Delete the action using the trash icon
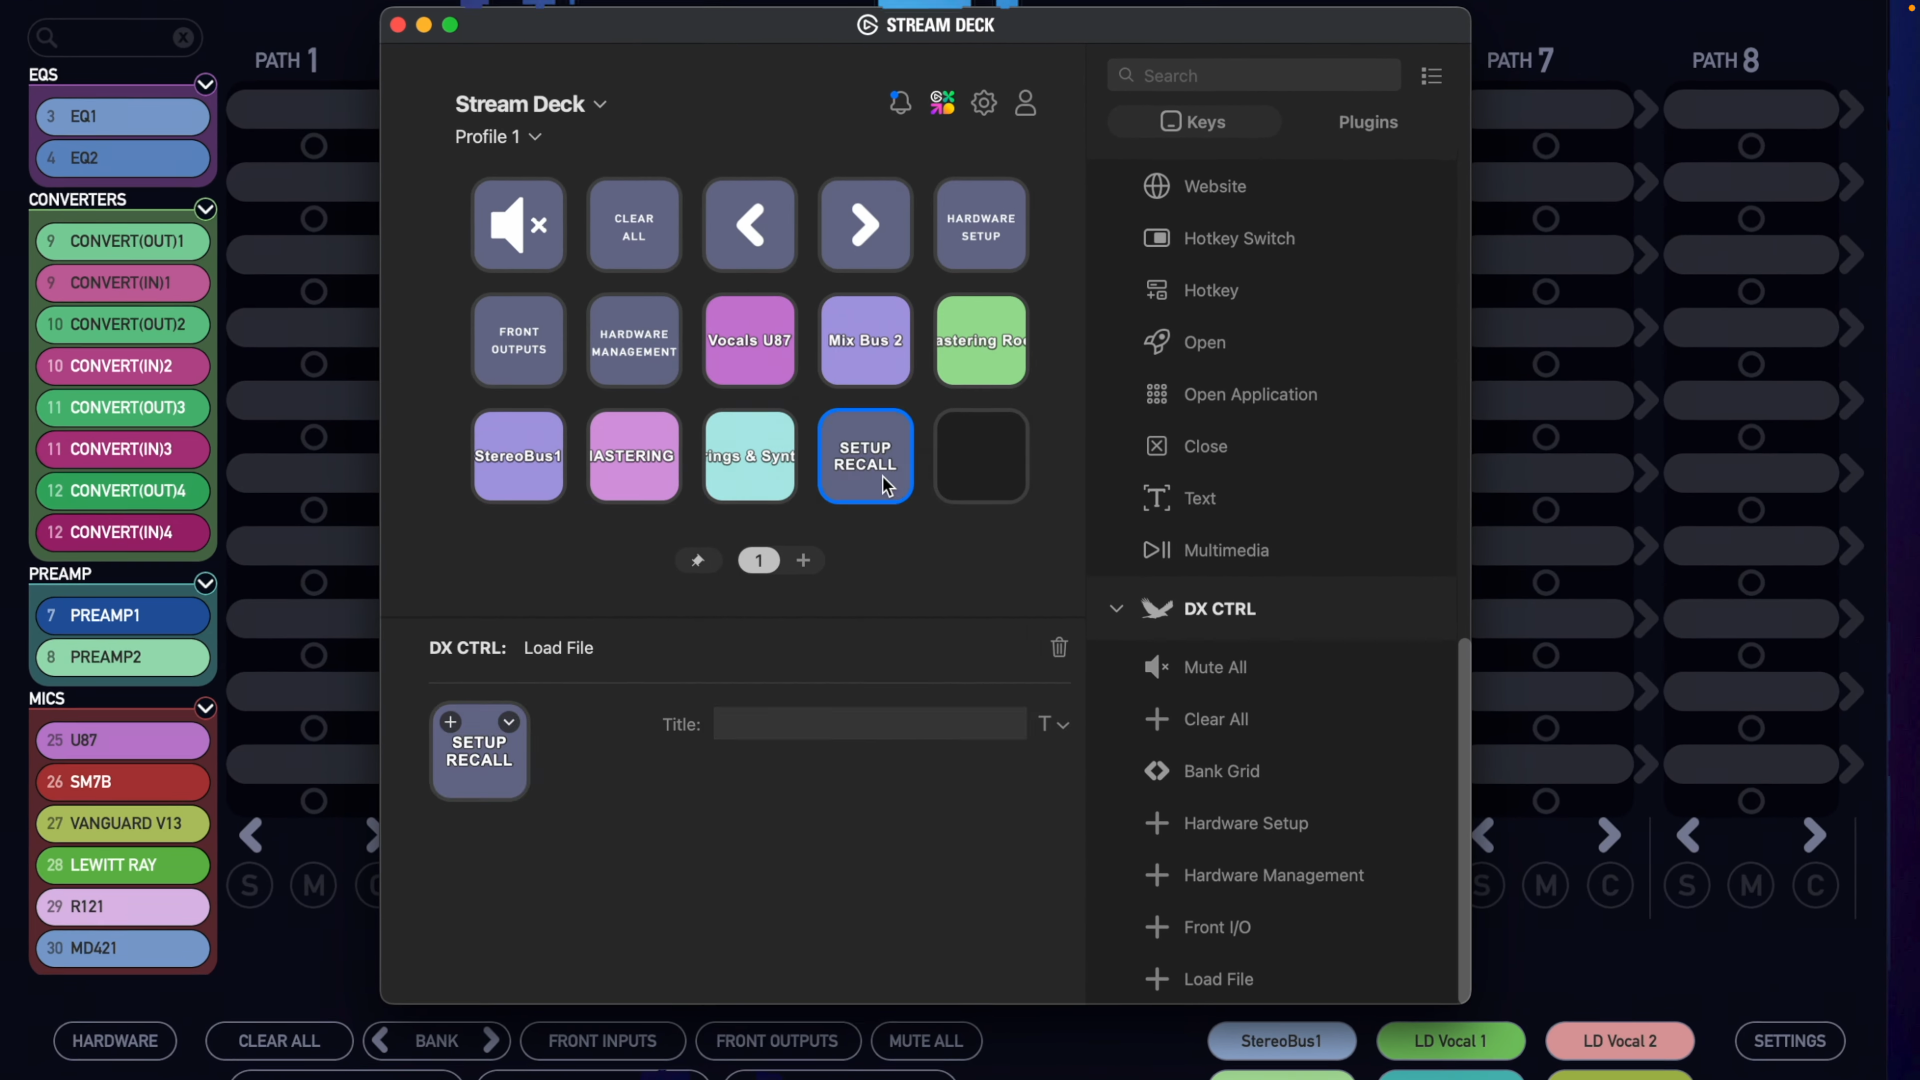This screenshot has height=1080, width=1920. tap(1059, 648)
